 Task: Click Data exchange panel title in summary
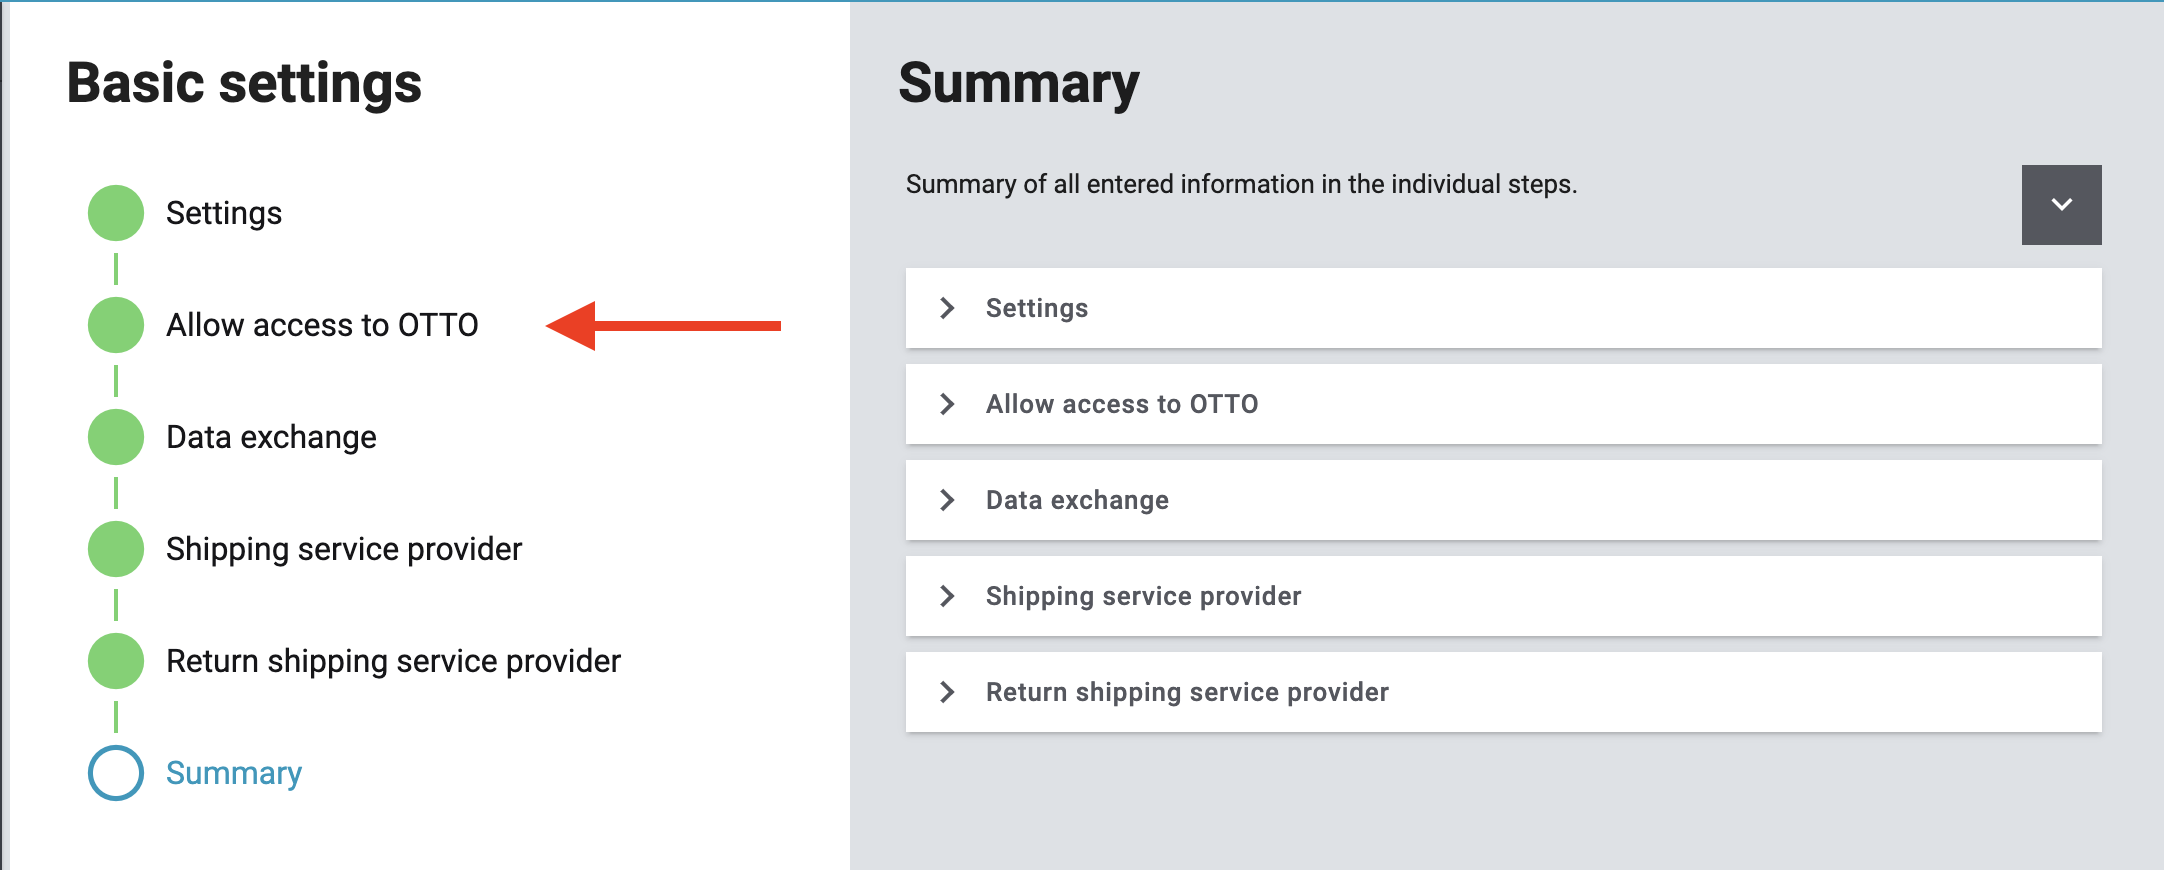click(x=1077, y=500)
